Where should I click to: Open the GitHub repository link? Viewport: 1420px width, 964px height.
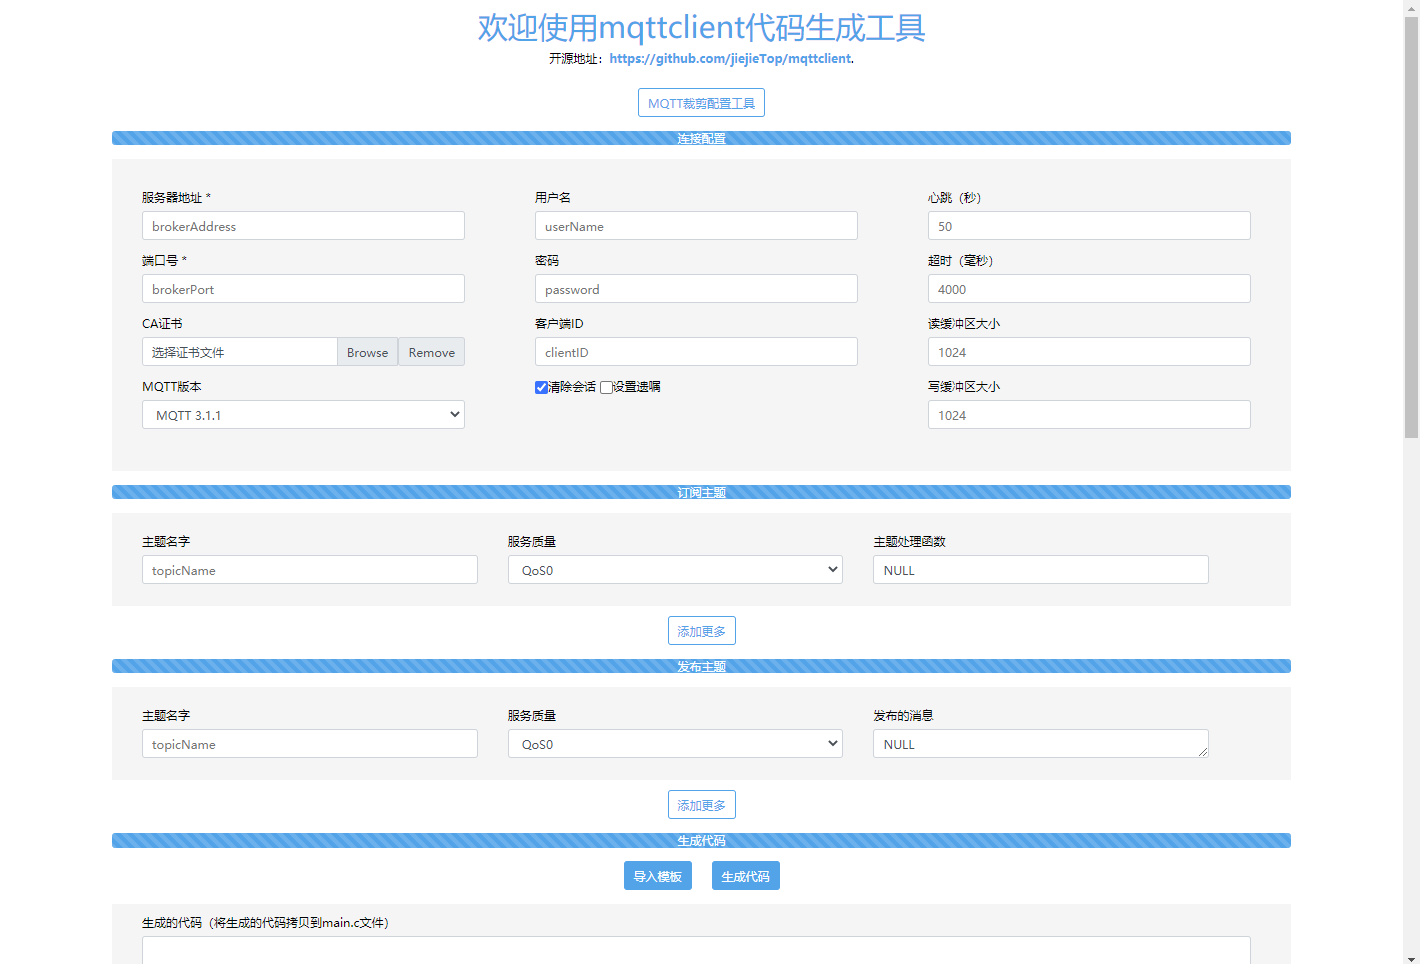729,59
